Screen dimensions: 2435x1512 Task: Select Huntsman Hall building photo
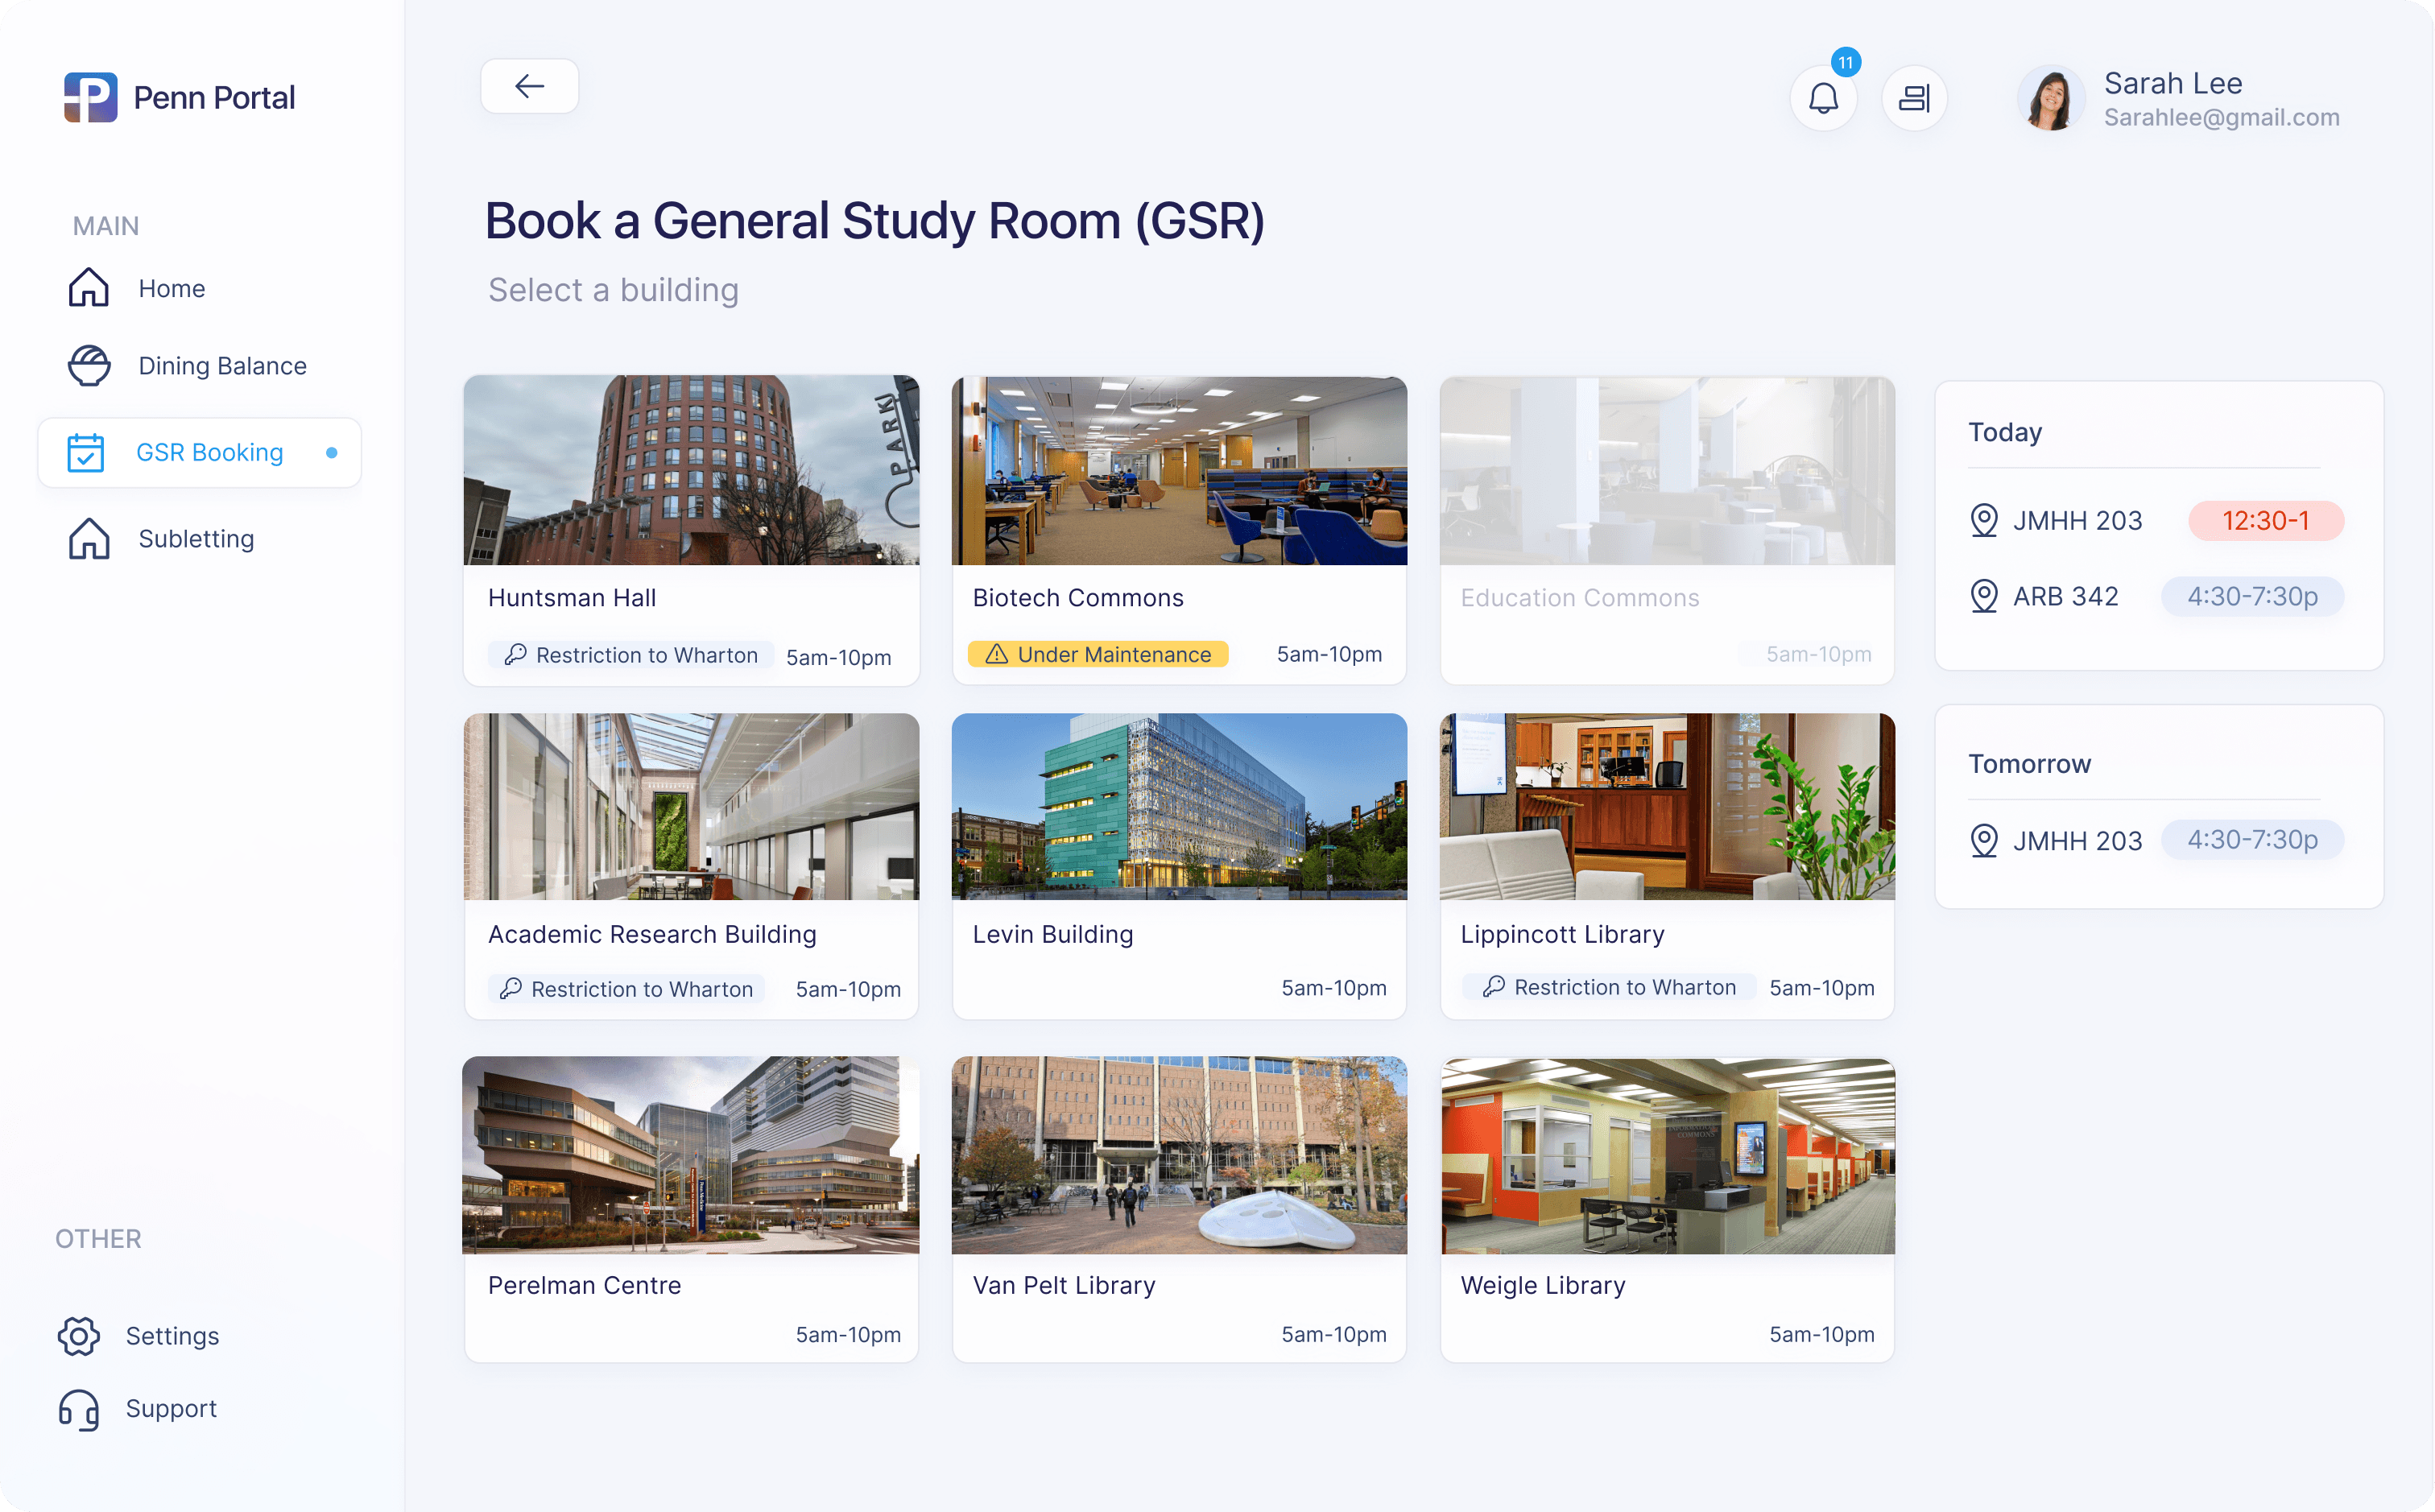point(691,470)
